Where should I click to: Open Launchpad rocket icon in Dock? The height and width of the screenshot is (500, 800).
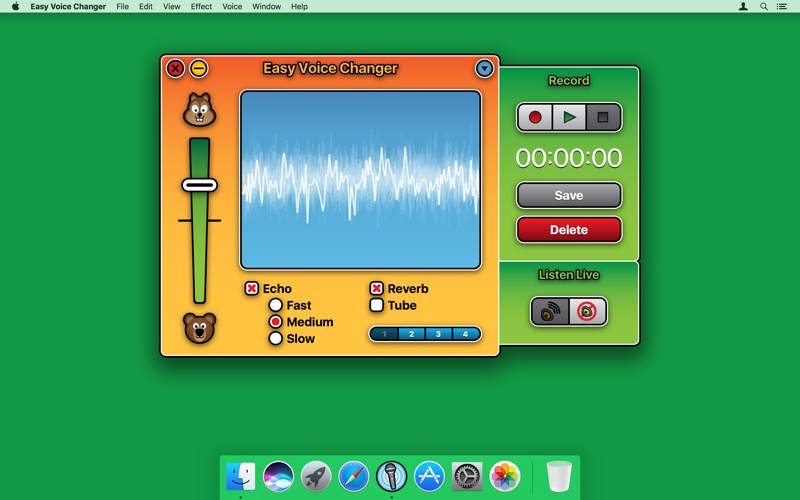(316, 476)
